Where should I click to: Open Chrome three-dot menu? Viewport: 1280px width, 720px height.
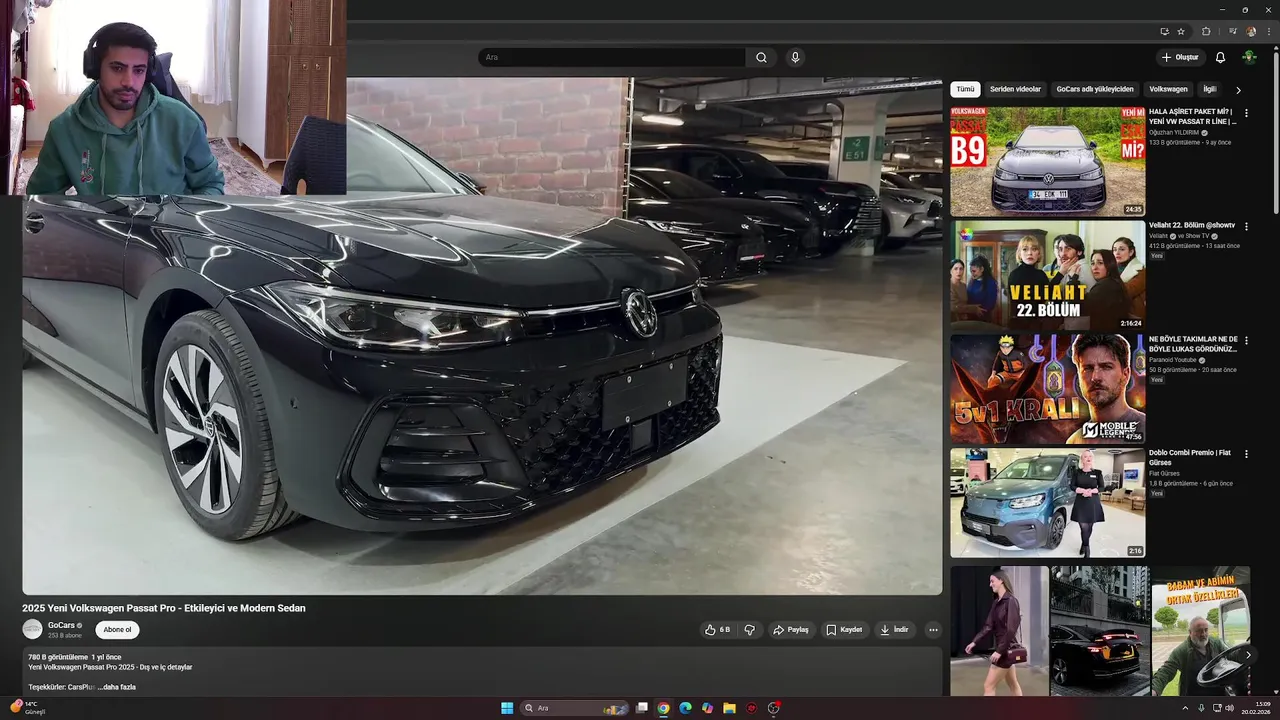[x=1268, y=31]
